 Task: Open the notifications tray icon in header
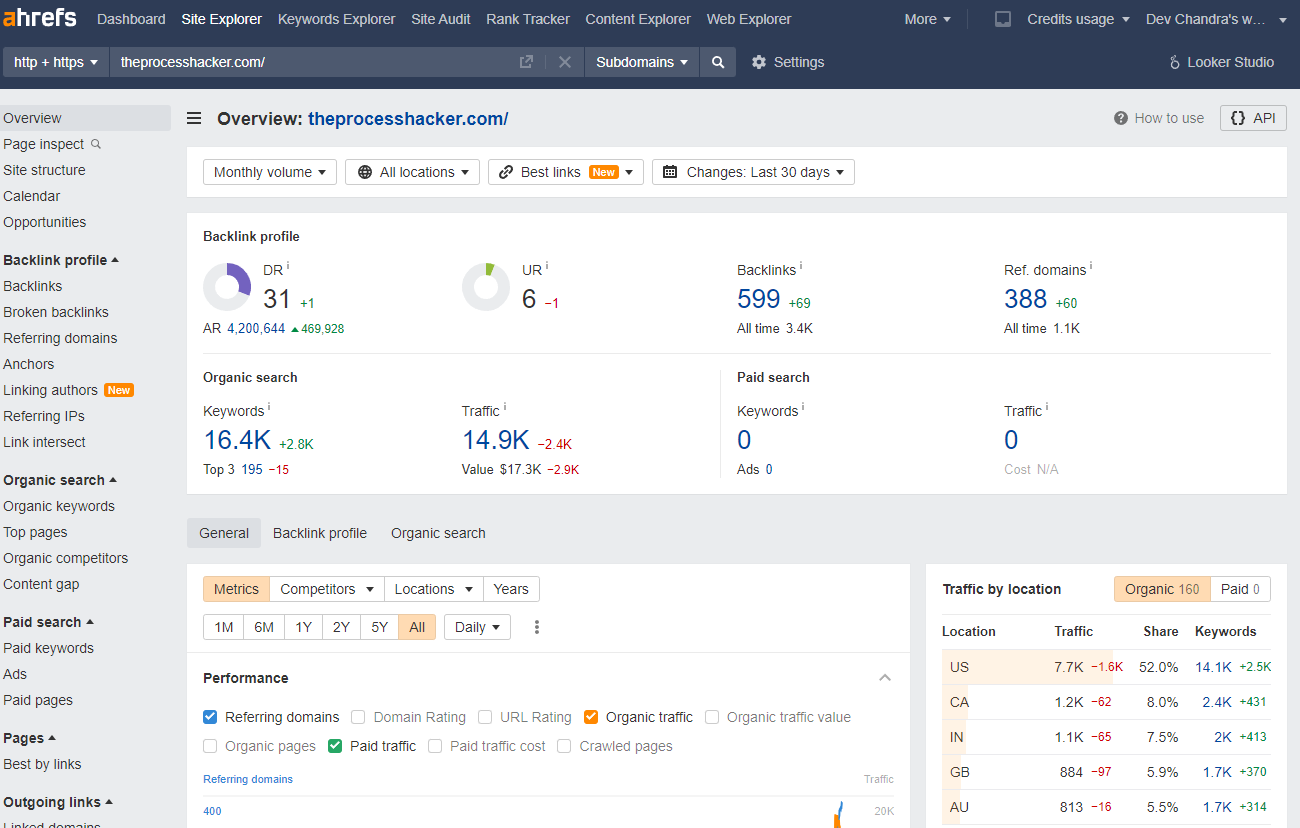1003,19
